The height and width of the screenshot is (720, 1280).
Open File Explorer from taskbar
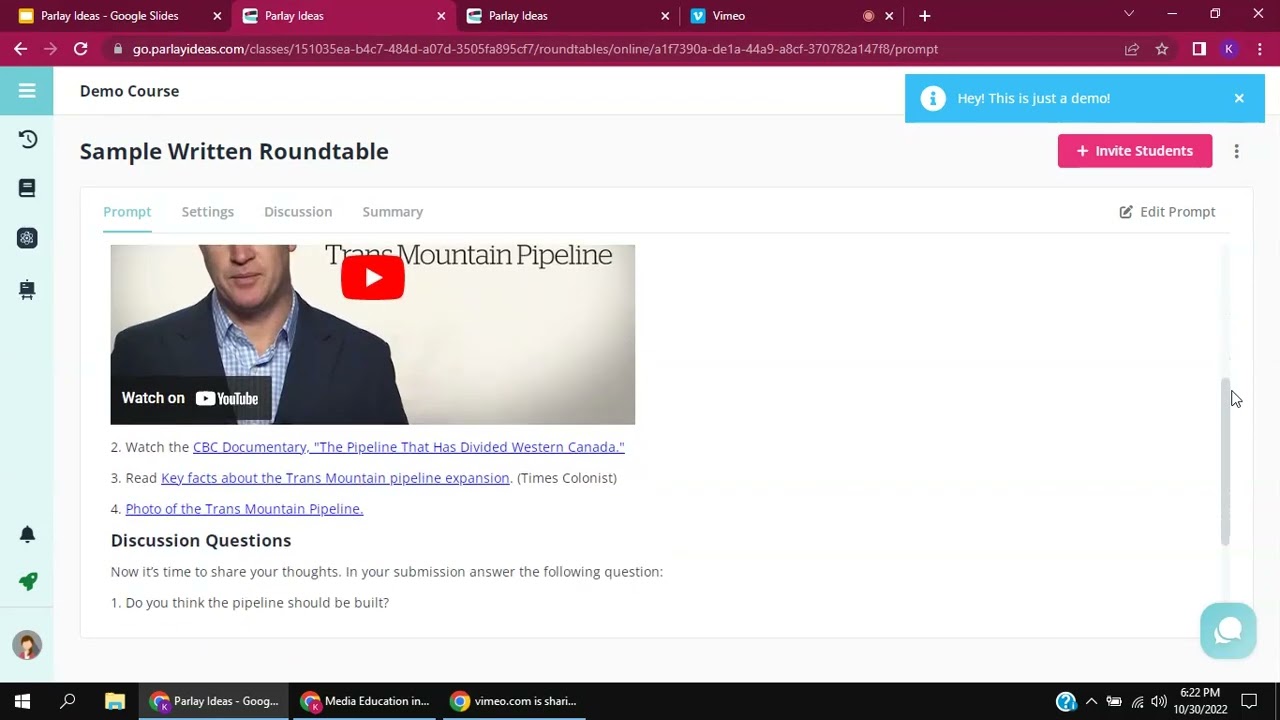pos(115,701)
